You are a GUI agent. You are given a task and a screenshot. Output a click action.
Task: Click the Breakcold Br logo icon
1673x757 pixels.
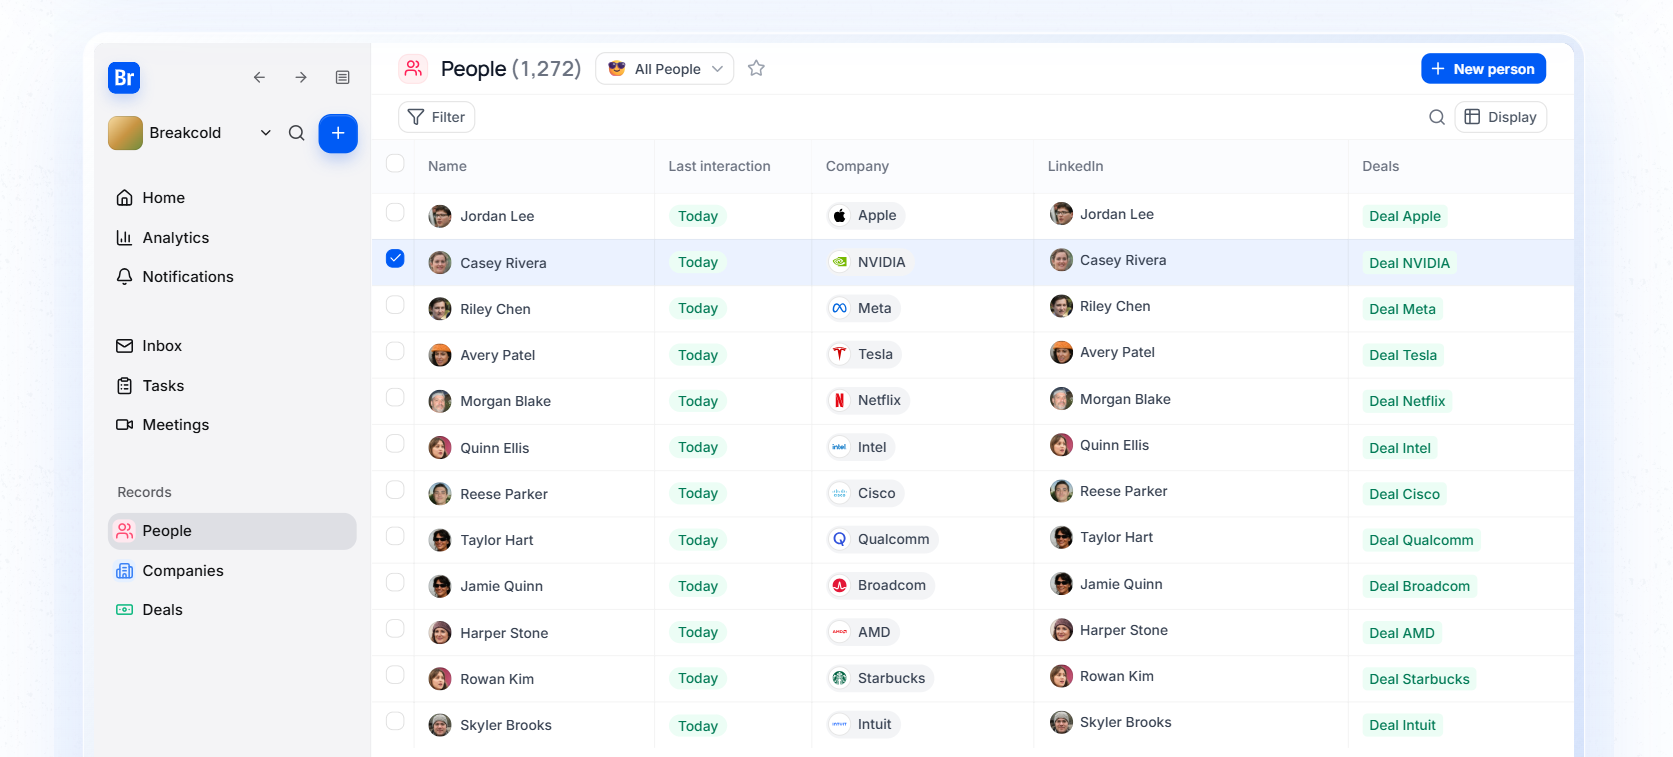(x=124, y=78)
